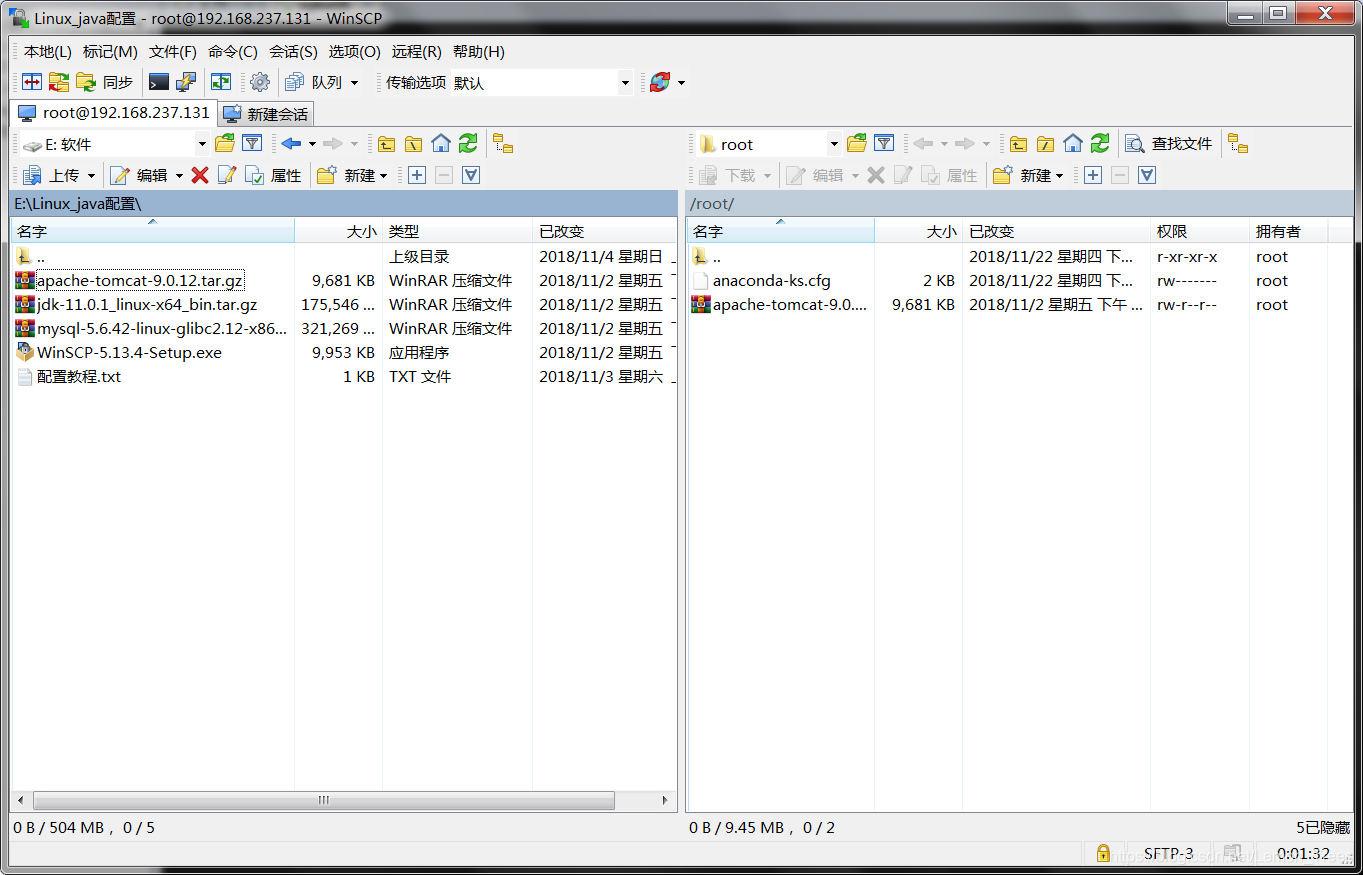Sort remote files by 权限 column header
The height and width of the screenshot is (875, 1363).
point(1199,231)
